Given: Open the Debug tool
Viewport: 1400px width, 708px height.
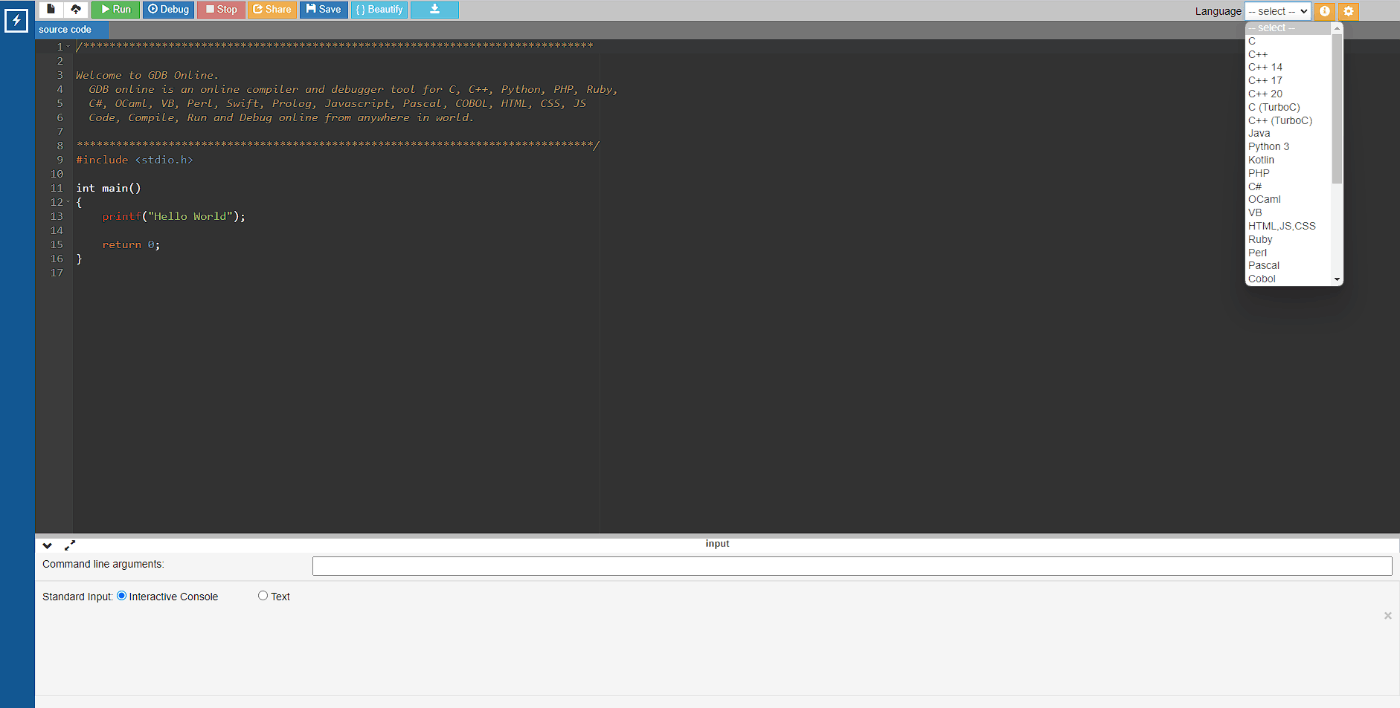Looking at the screenshot, I should click(x=168, y=9).
